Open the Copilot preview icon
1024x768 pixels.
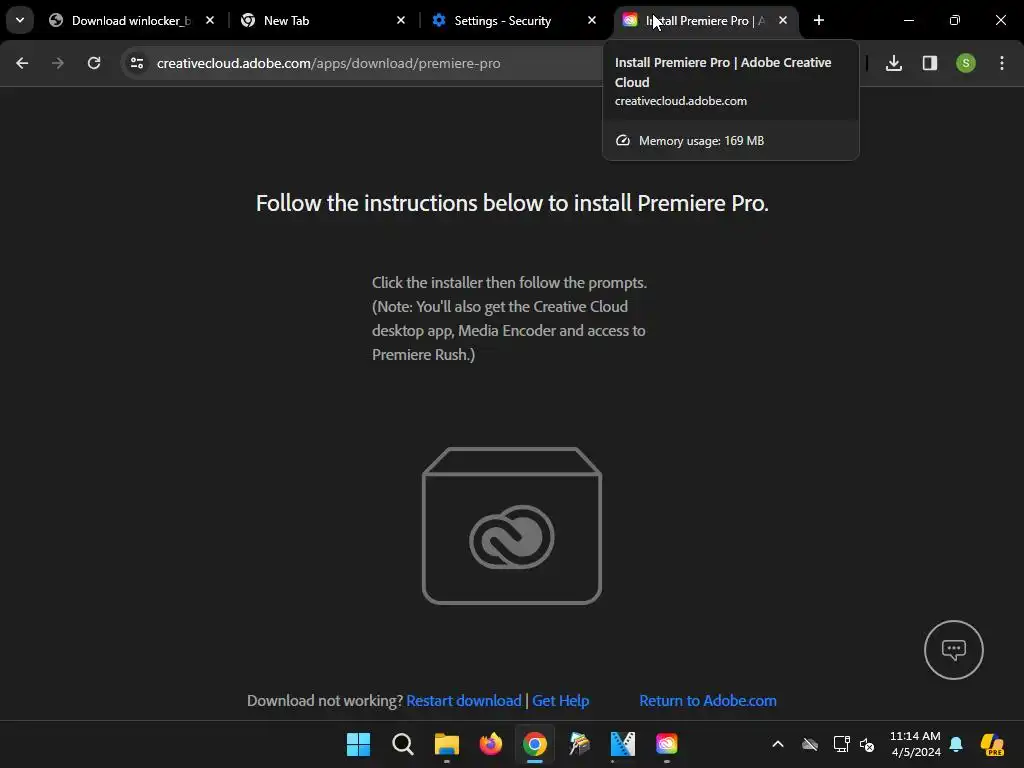pos(992,744)
